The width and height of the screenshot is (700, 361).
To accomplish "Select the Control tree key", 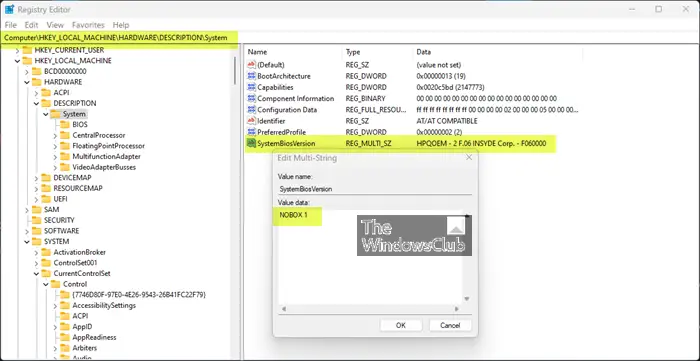I will click(75, 284).
